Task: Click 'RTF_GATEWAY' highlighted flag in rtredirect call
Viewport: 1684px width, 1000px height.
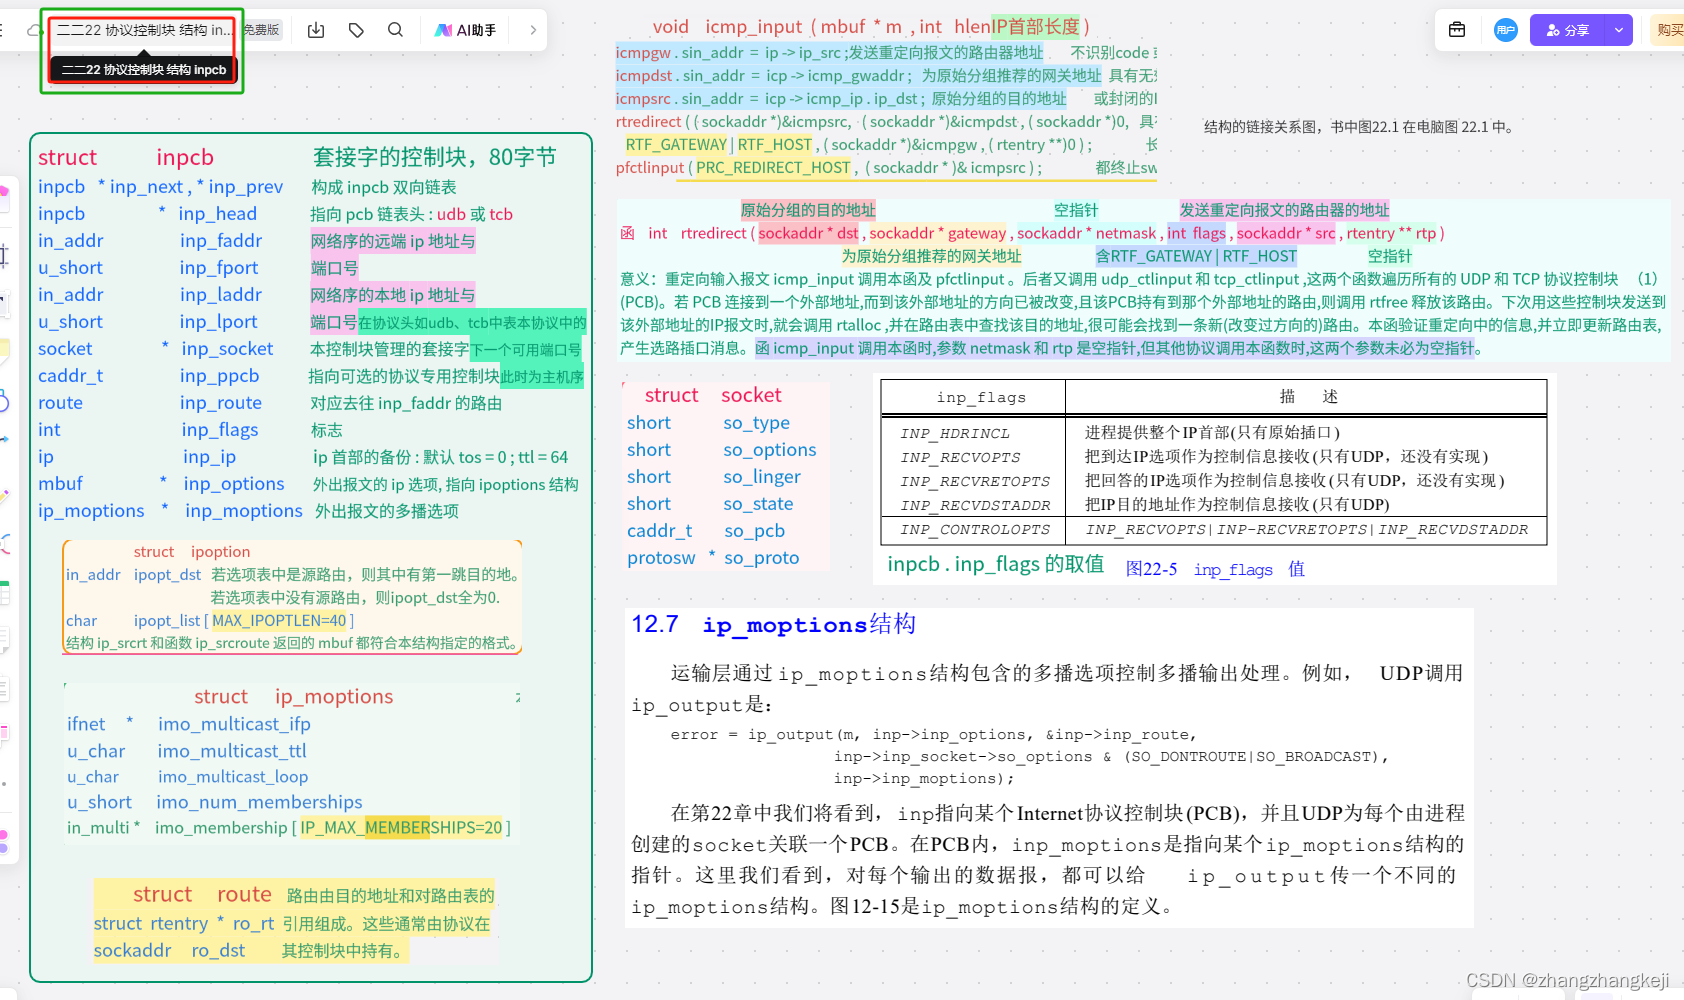Action: click(x=676, y=145)
